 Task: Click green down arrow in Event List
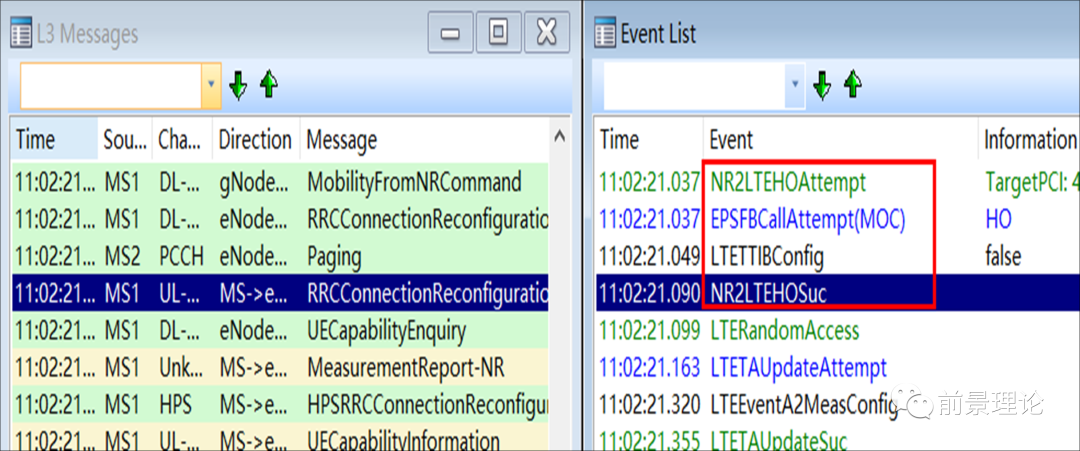(822, 86)
